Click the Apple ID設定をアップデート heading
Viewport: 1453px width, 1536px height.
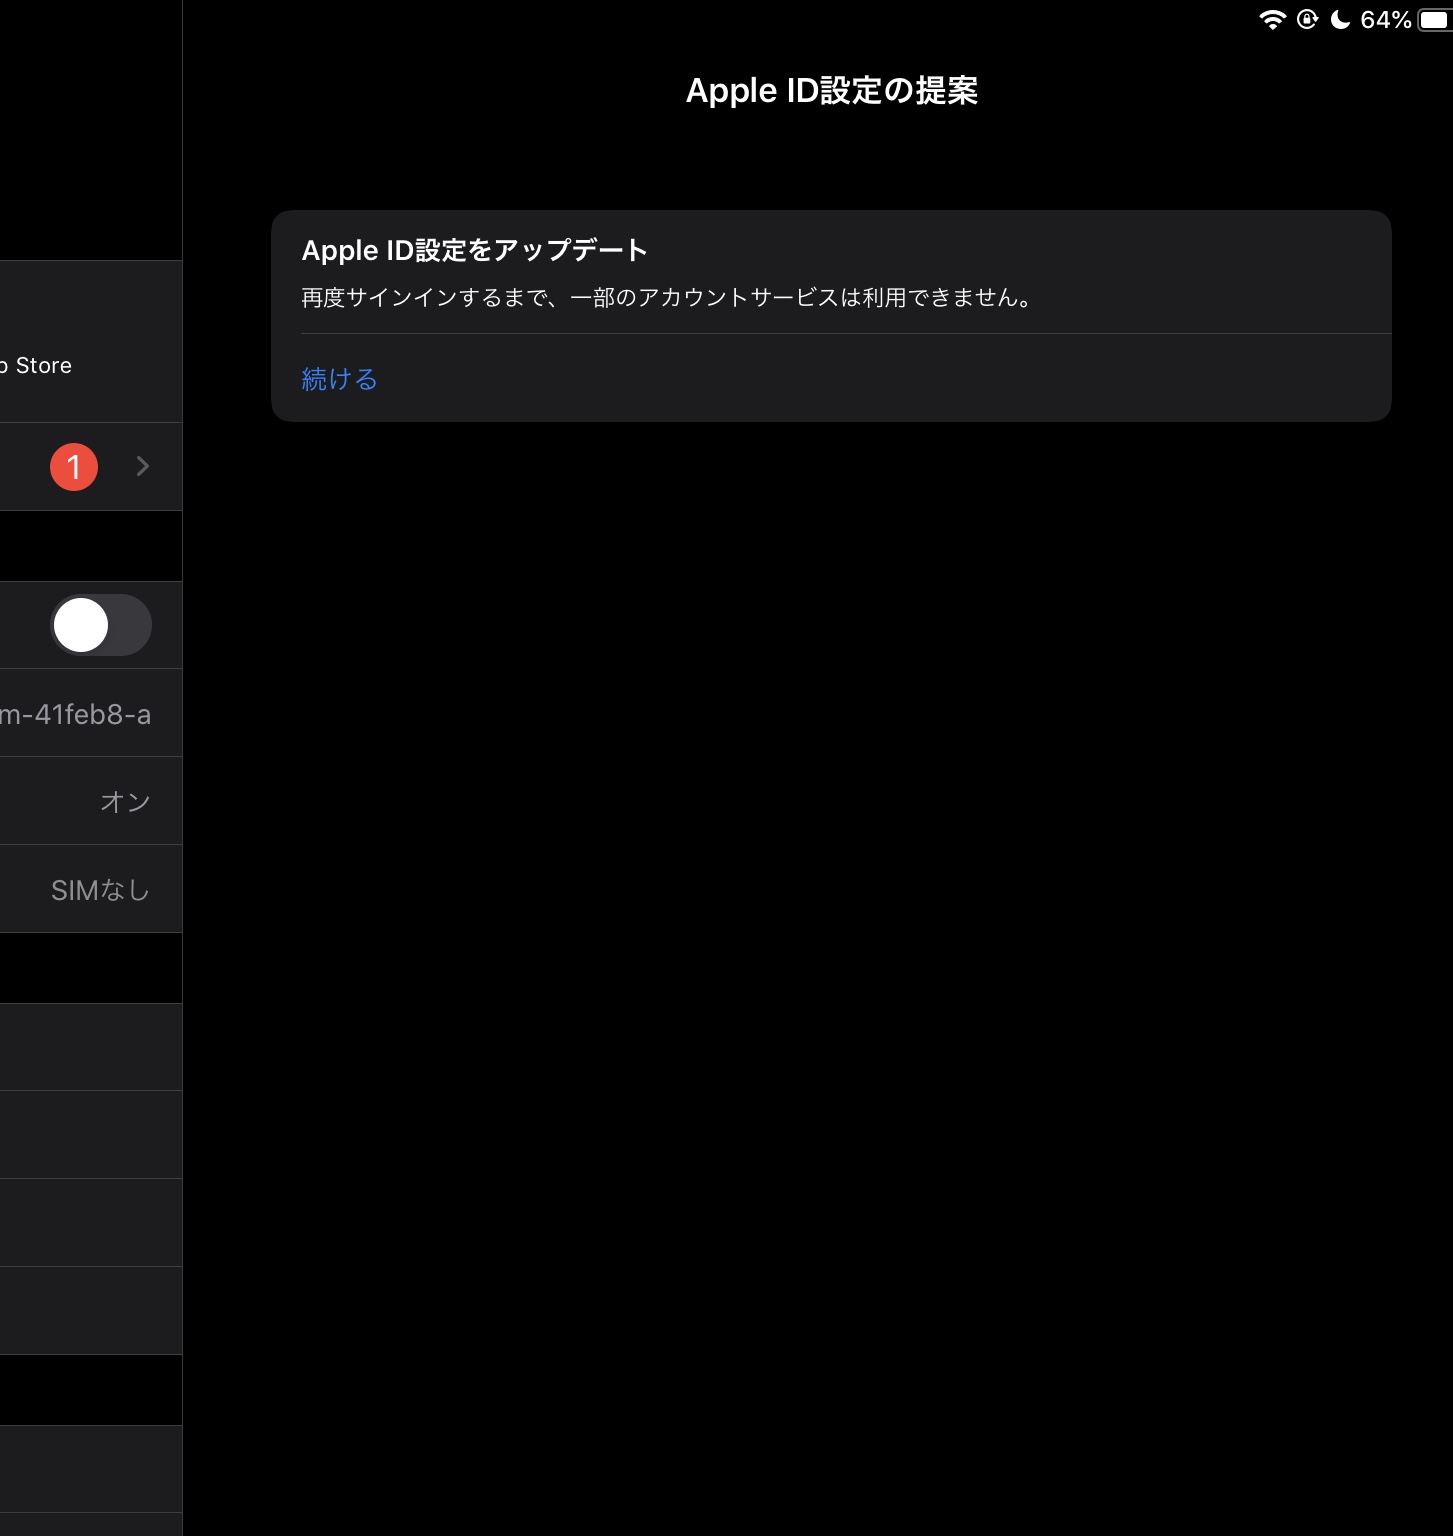coord(475,250)
